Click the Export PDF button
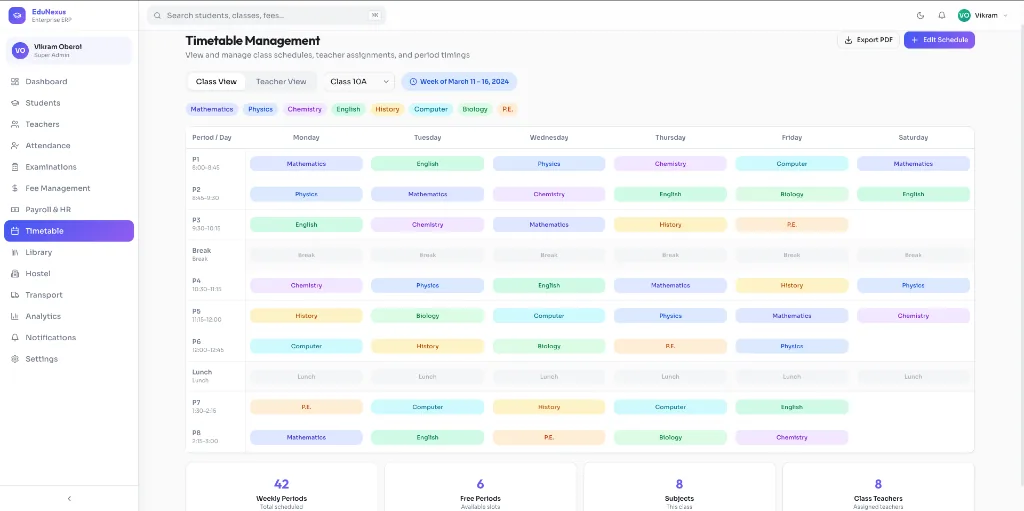Viewport: 1024px width, 511px height. click(869, 40)
